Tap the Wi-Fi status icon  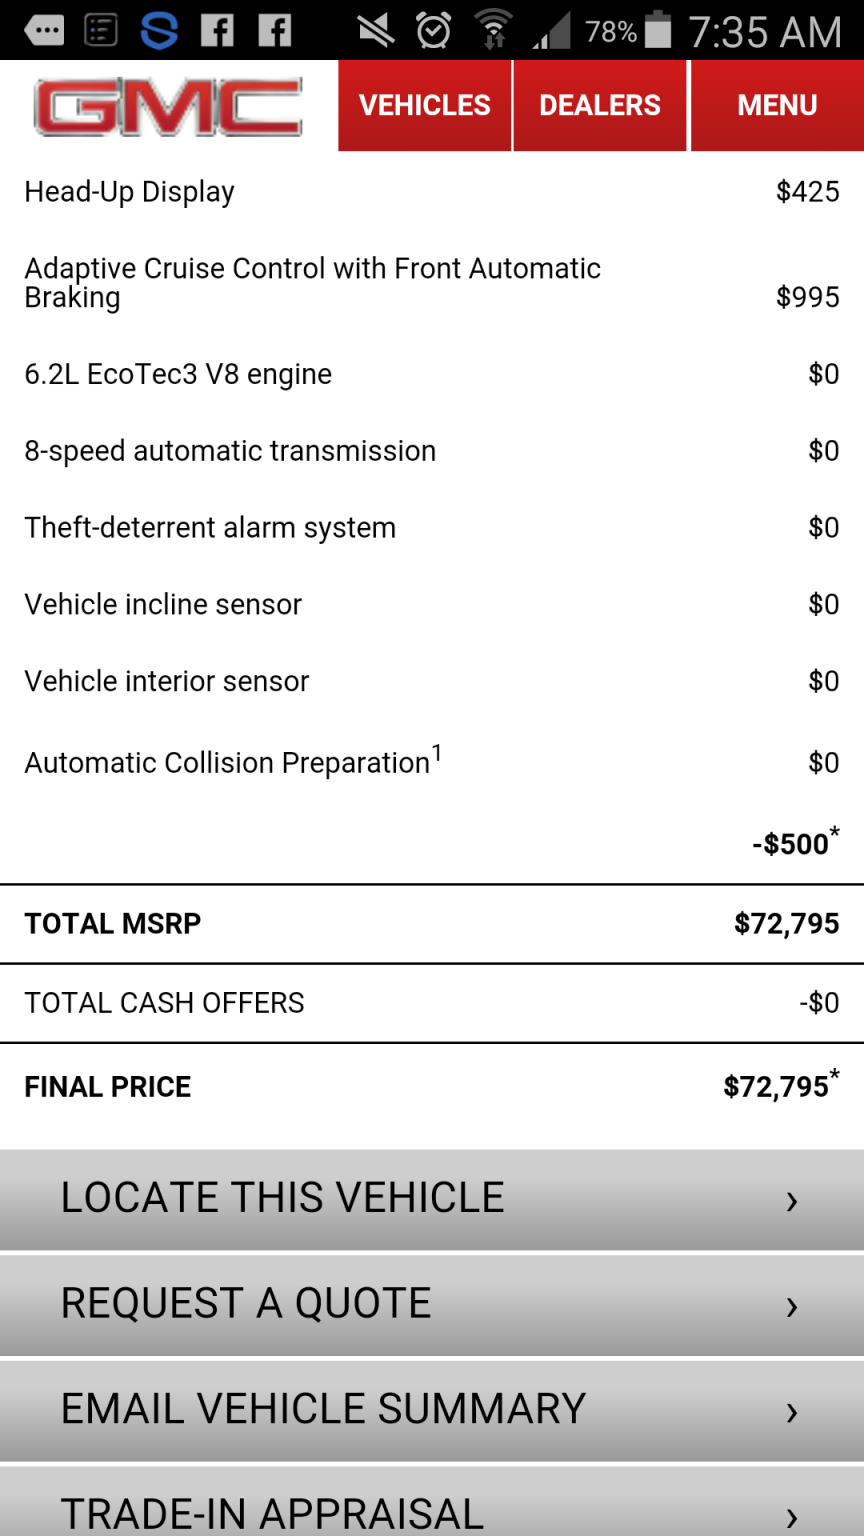493,31
